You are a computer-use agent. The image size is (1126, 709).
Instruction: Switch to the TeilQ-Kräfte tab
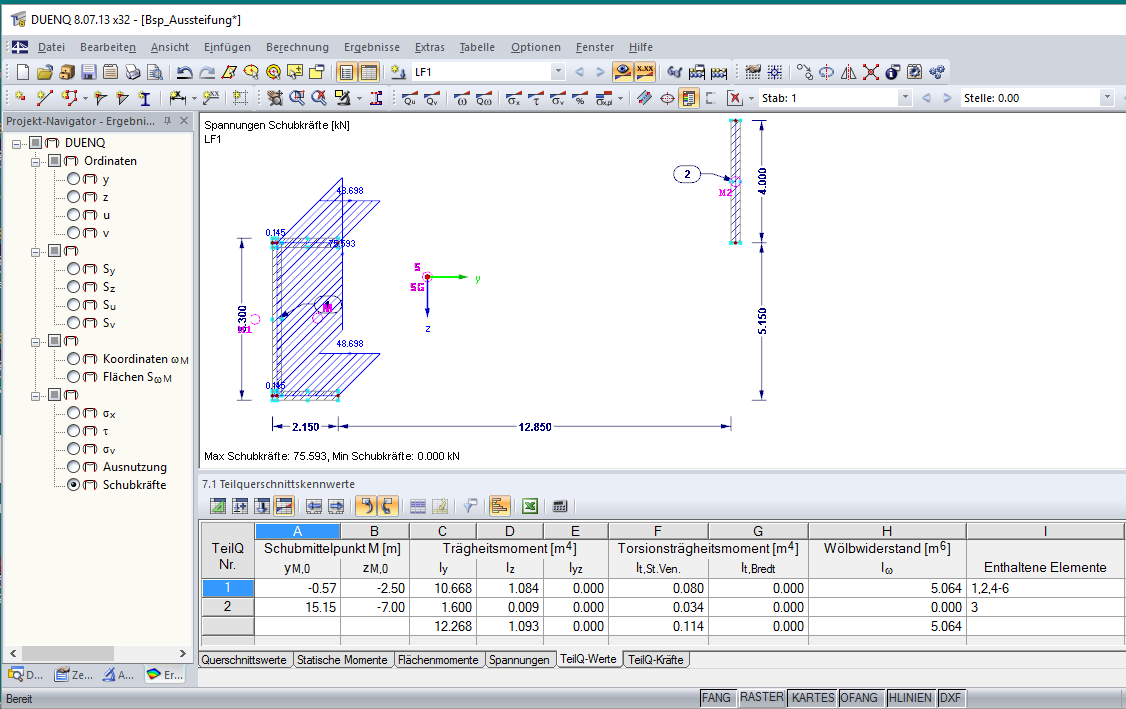point(656,660)
